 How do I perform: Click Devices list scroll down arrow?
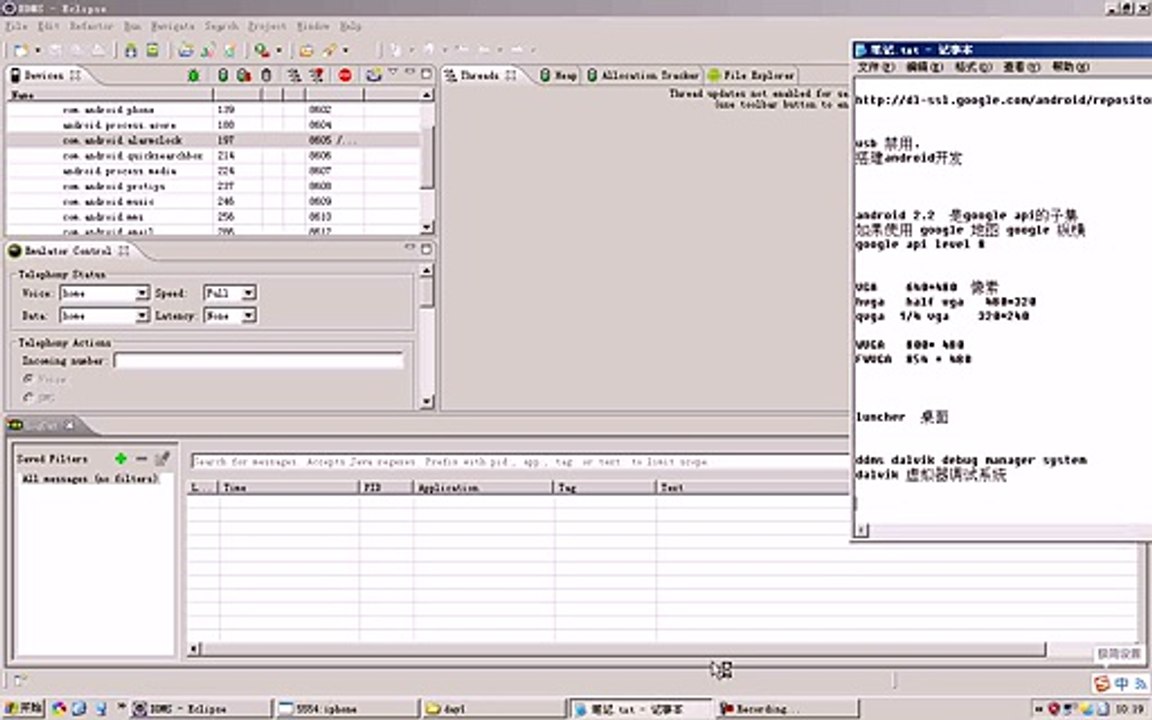pos(427,227)
